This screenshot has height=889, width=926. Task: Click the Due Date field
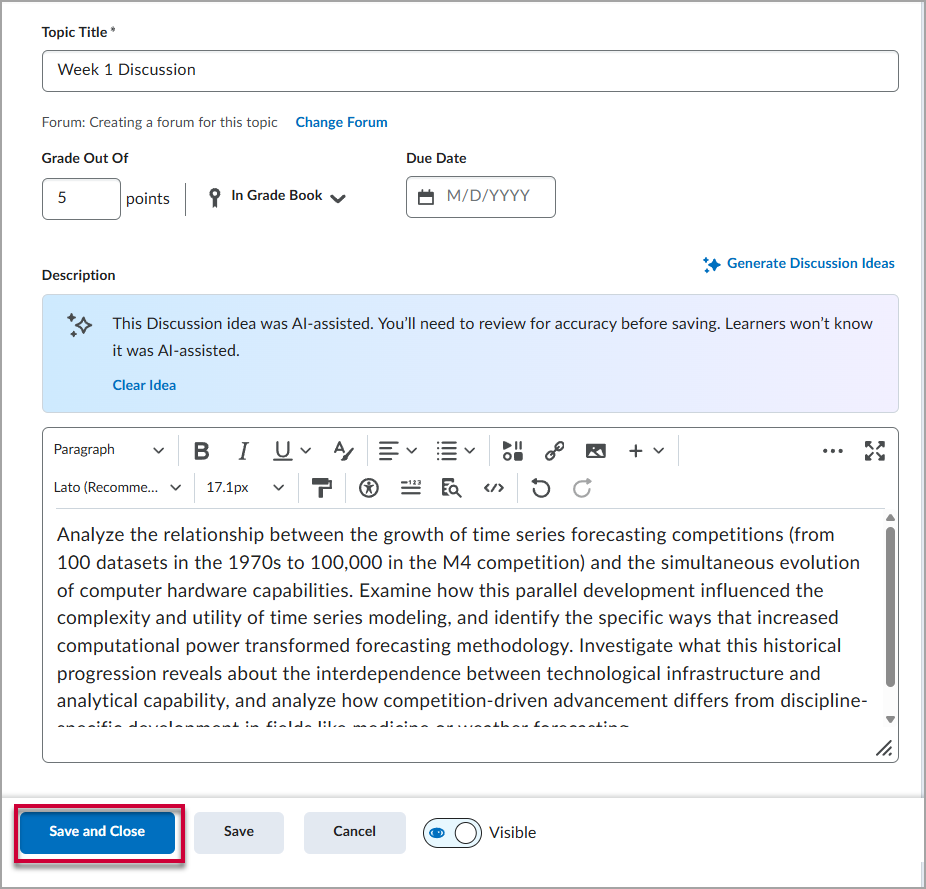point(481,197)
